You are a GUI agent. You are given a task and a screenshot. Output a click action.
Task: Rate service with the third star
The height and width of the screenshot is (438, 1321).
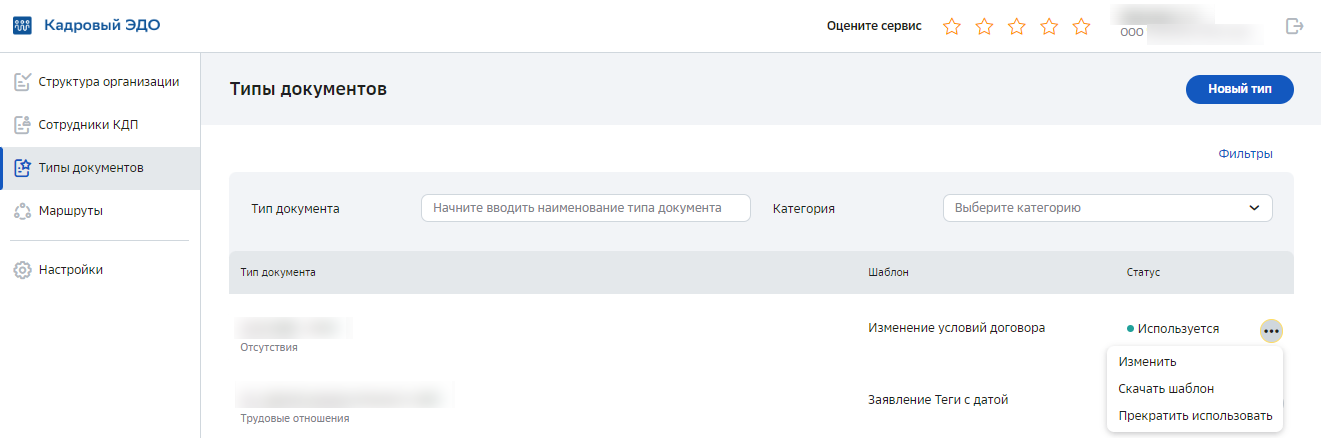(x=1017, y=27)
